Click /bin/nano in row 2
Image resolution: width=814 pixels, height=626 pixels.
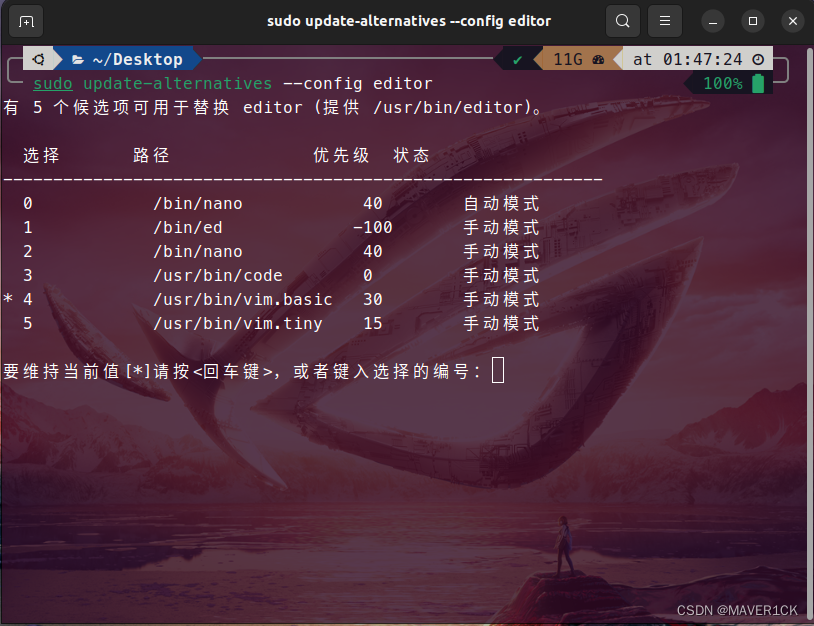point(198,252)
